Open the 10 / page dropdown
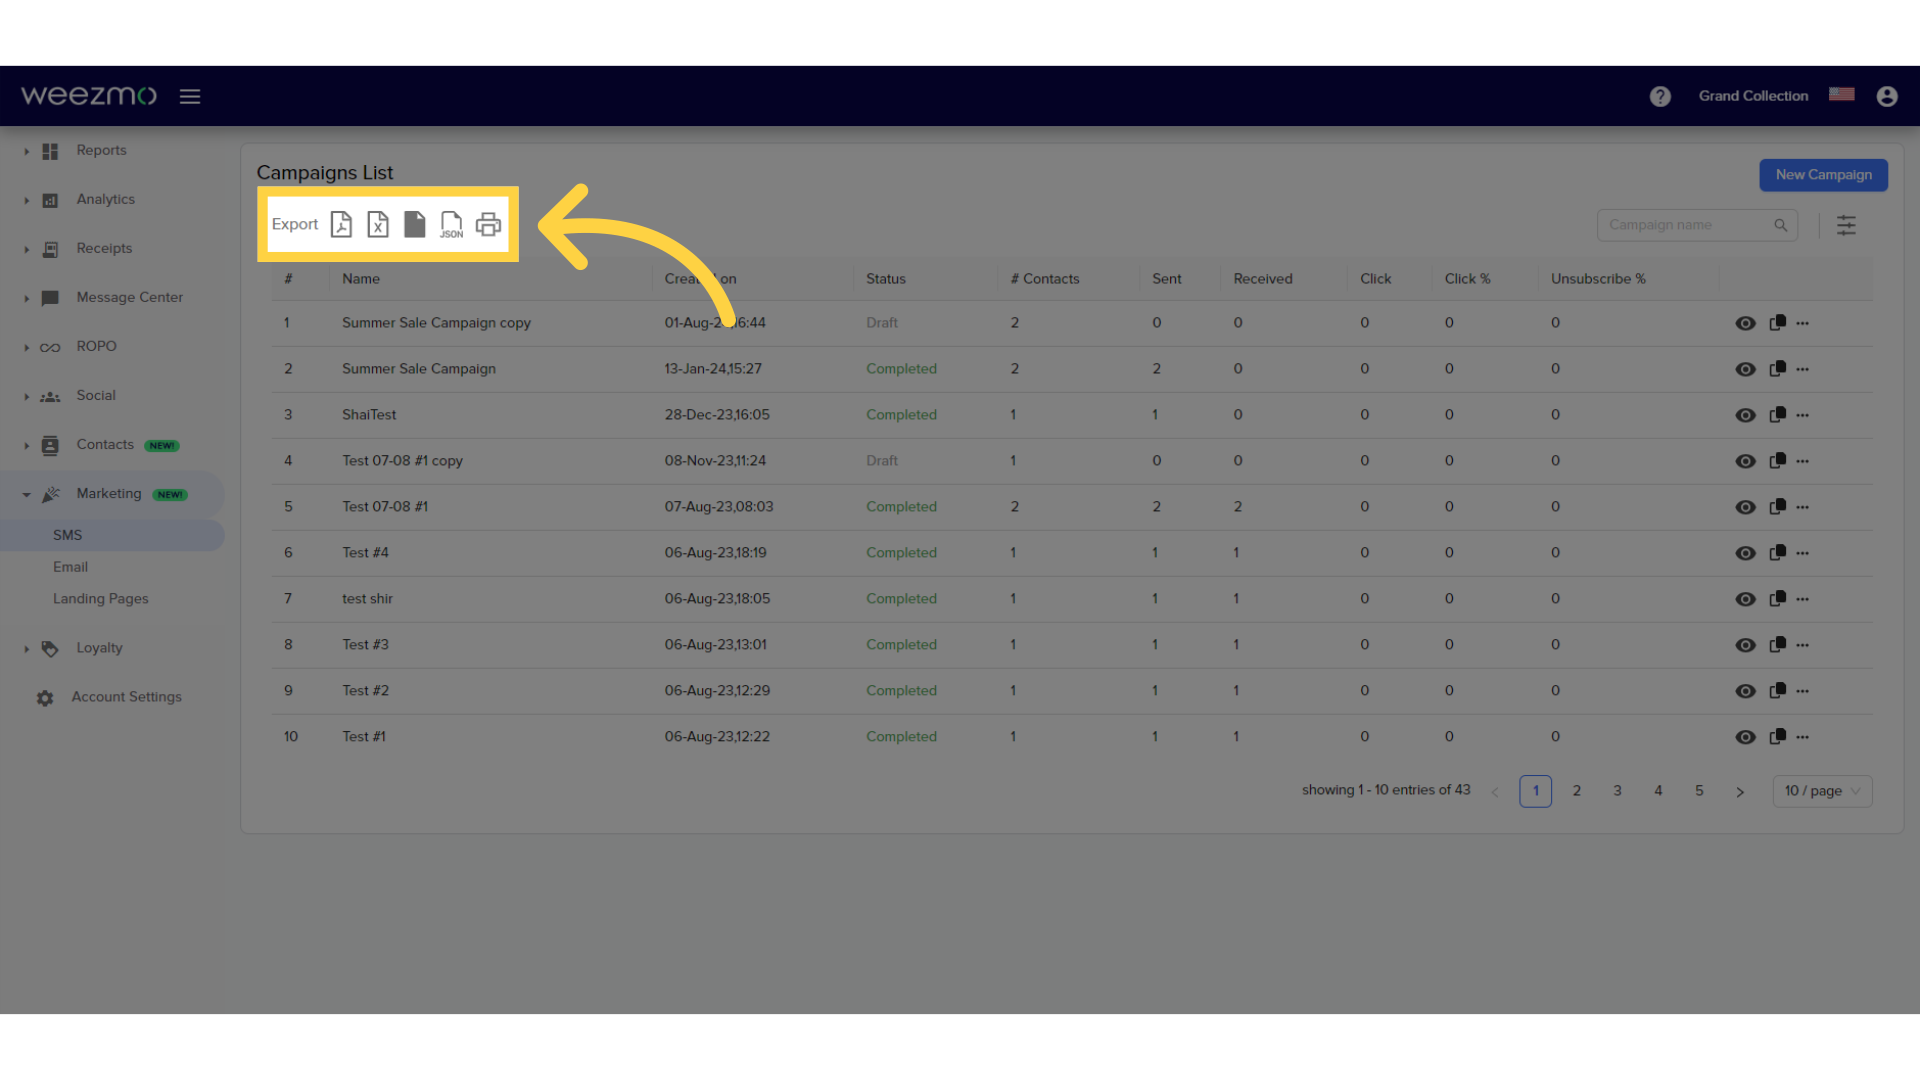The width and height of the screenshot is (1920, 1080). point(1822,791)
